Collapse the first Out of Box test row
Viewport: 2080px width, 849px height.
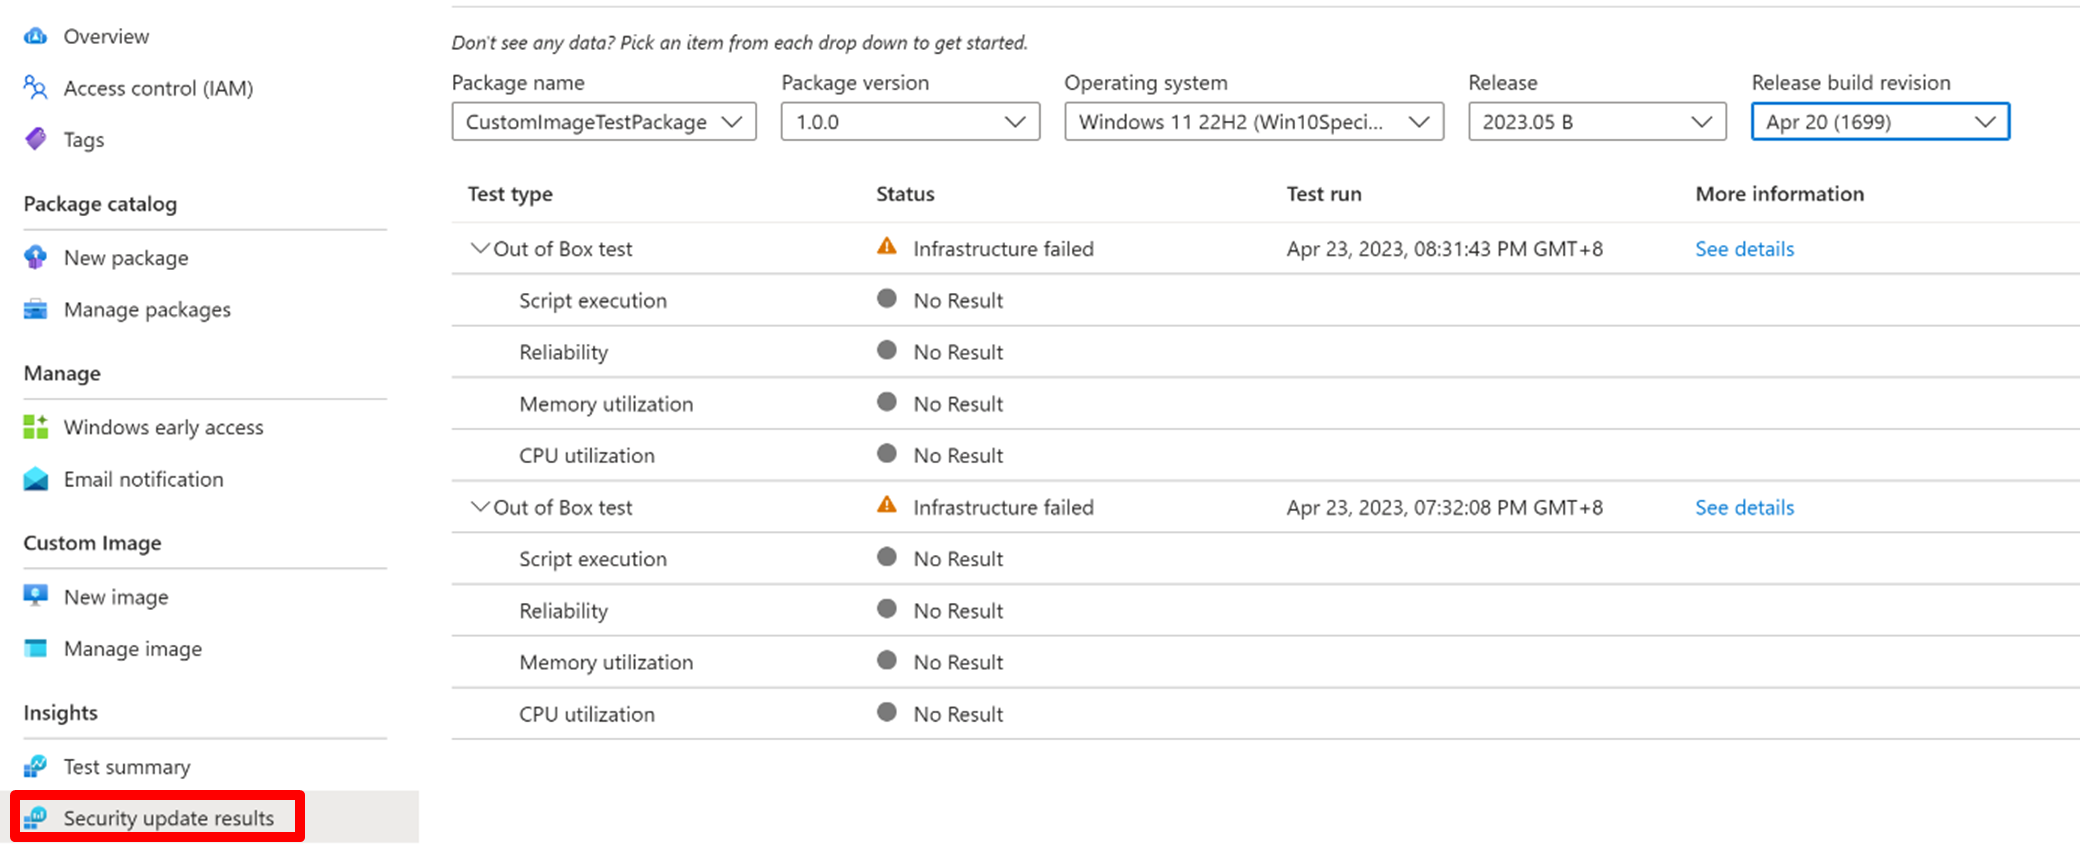coord(480,248)
